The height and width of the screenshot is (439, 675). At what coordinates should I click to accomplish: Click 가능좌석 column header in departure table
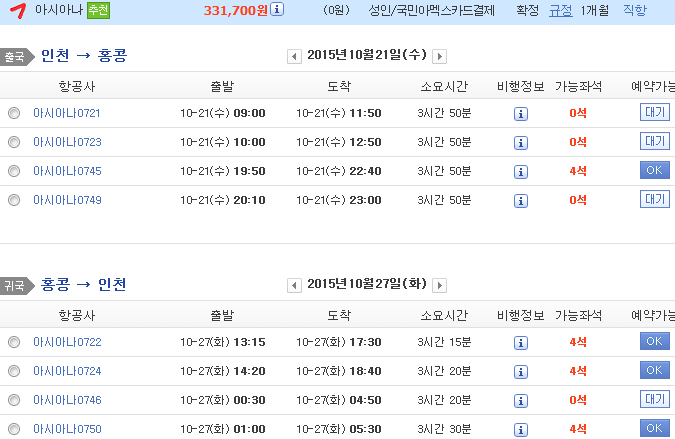point(578,87)
